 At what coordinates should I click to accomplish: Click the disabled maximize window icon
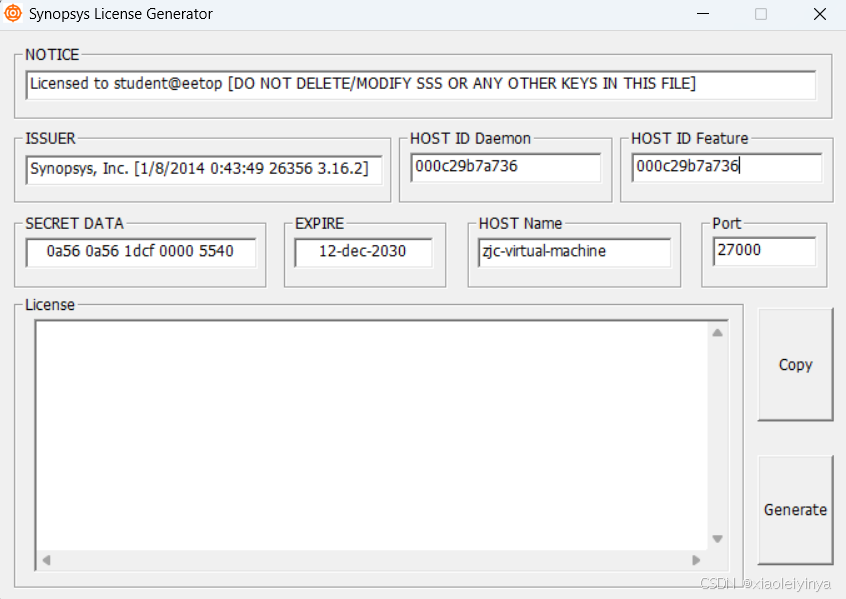(761, 13)
